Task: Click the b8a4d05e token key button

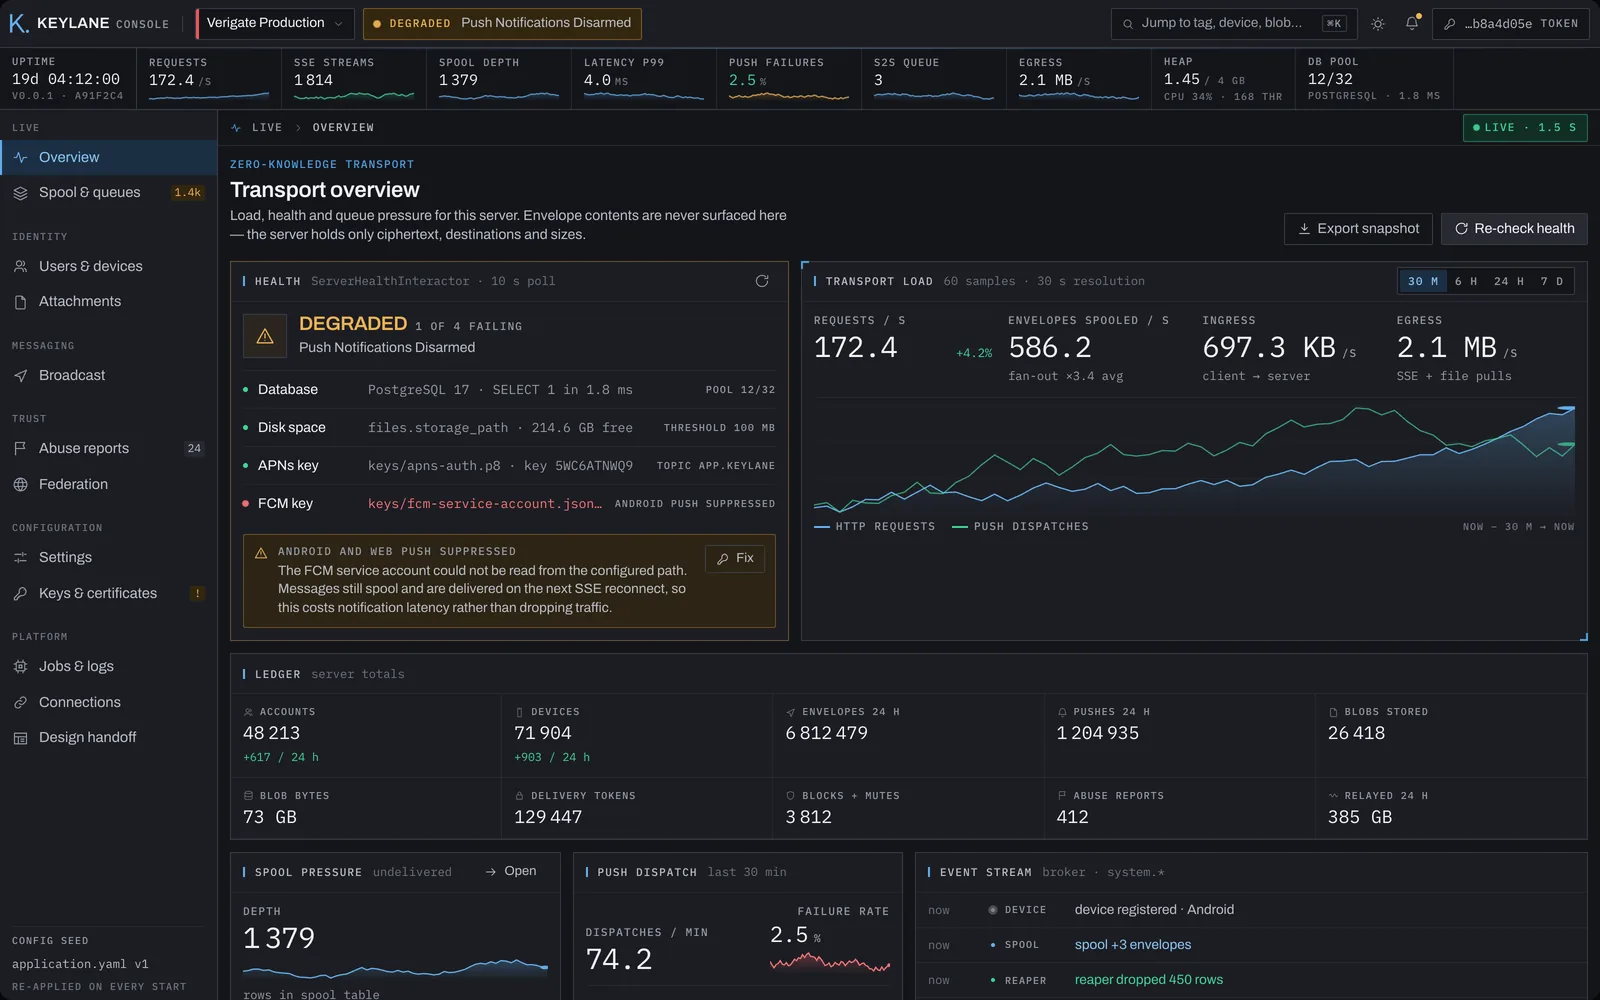Action: click(1510, 23)
